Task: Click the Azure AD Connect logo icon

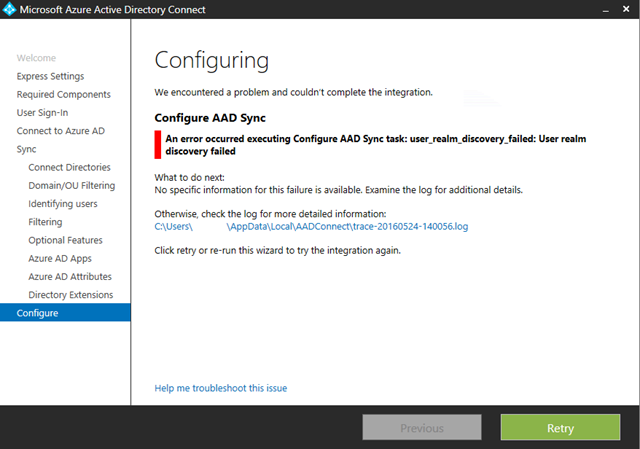Action: (x=9, y=9)
